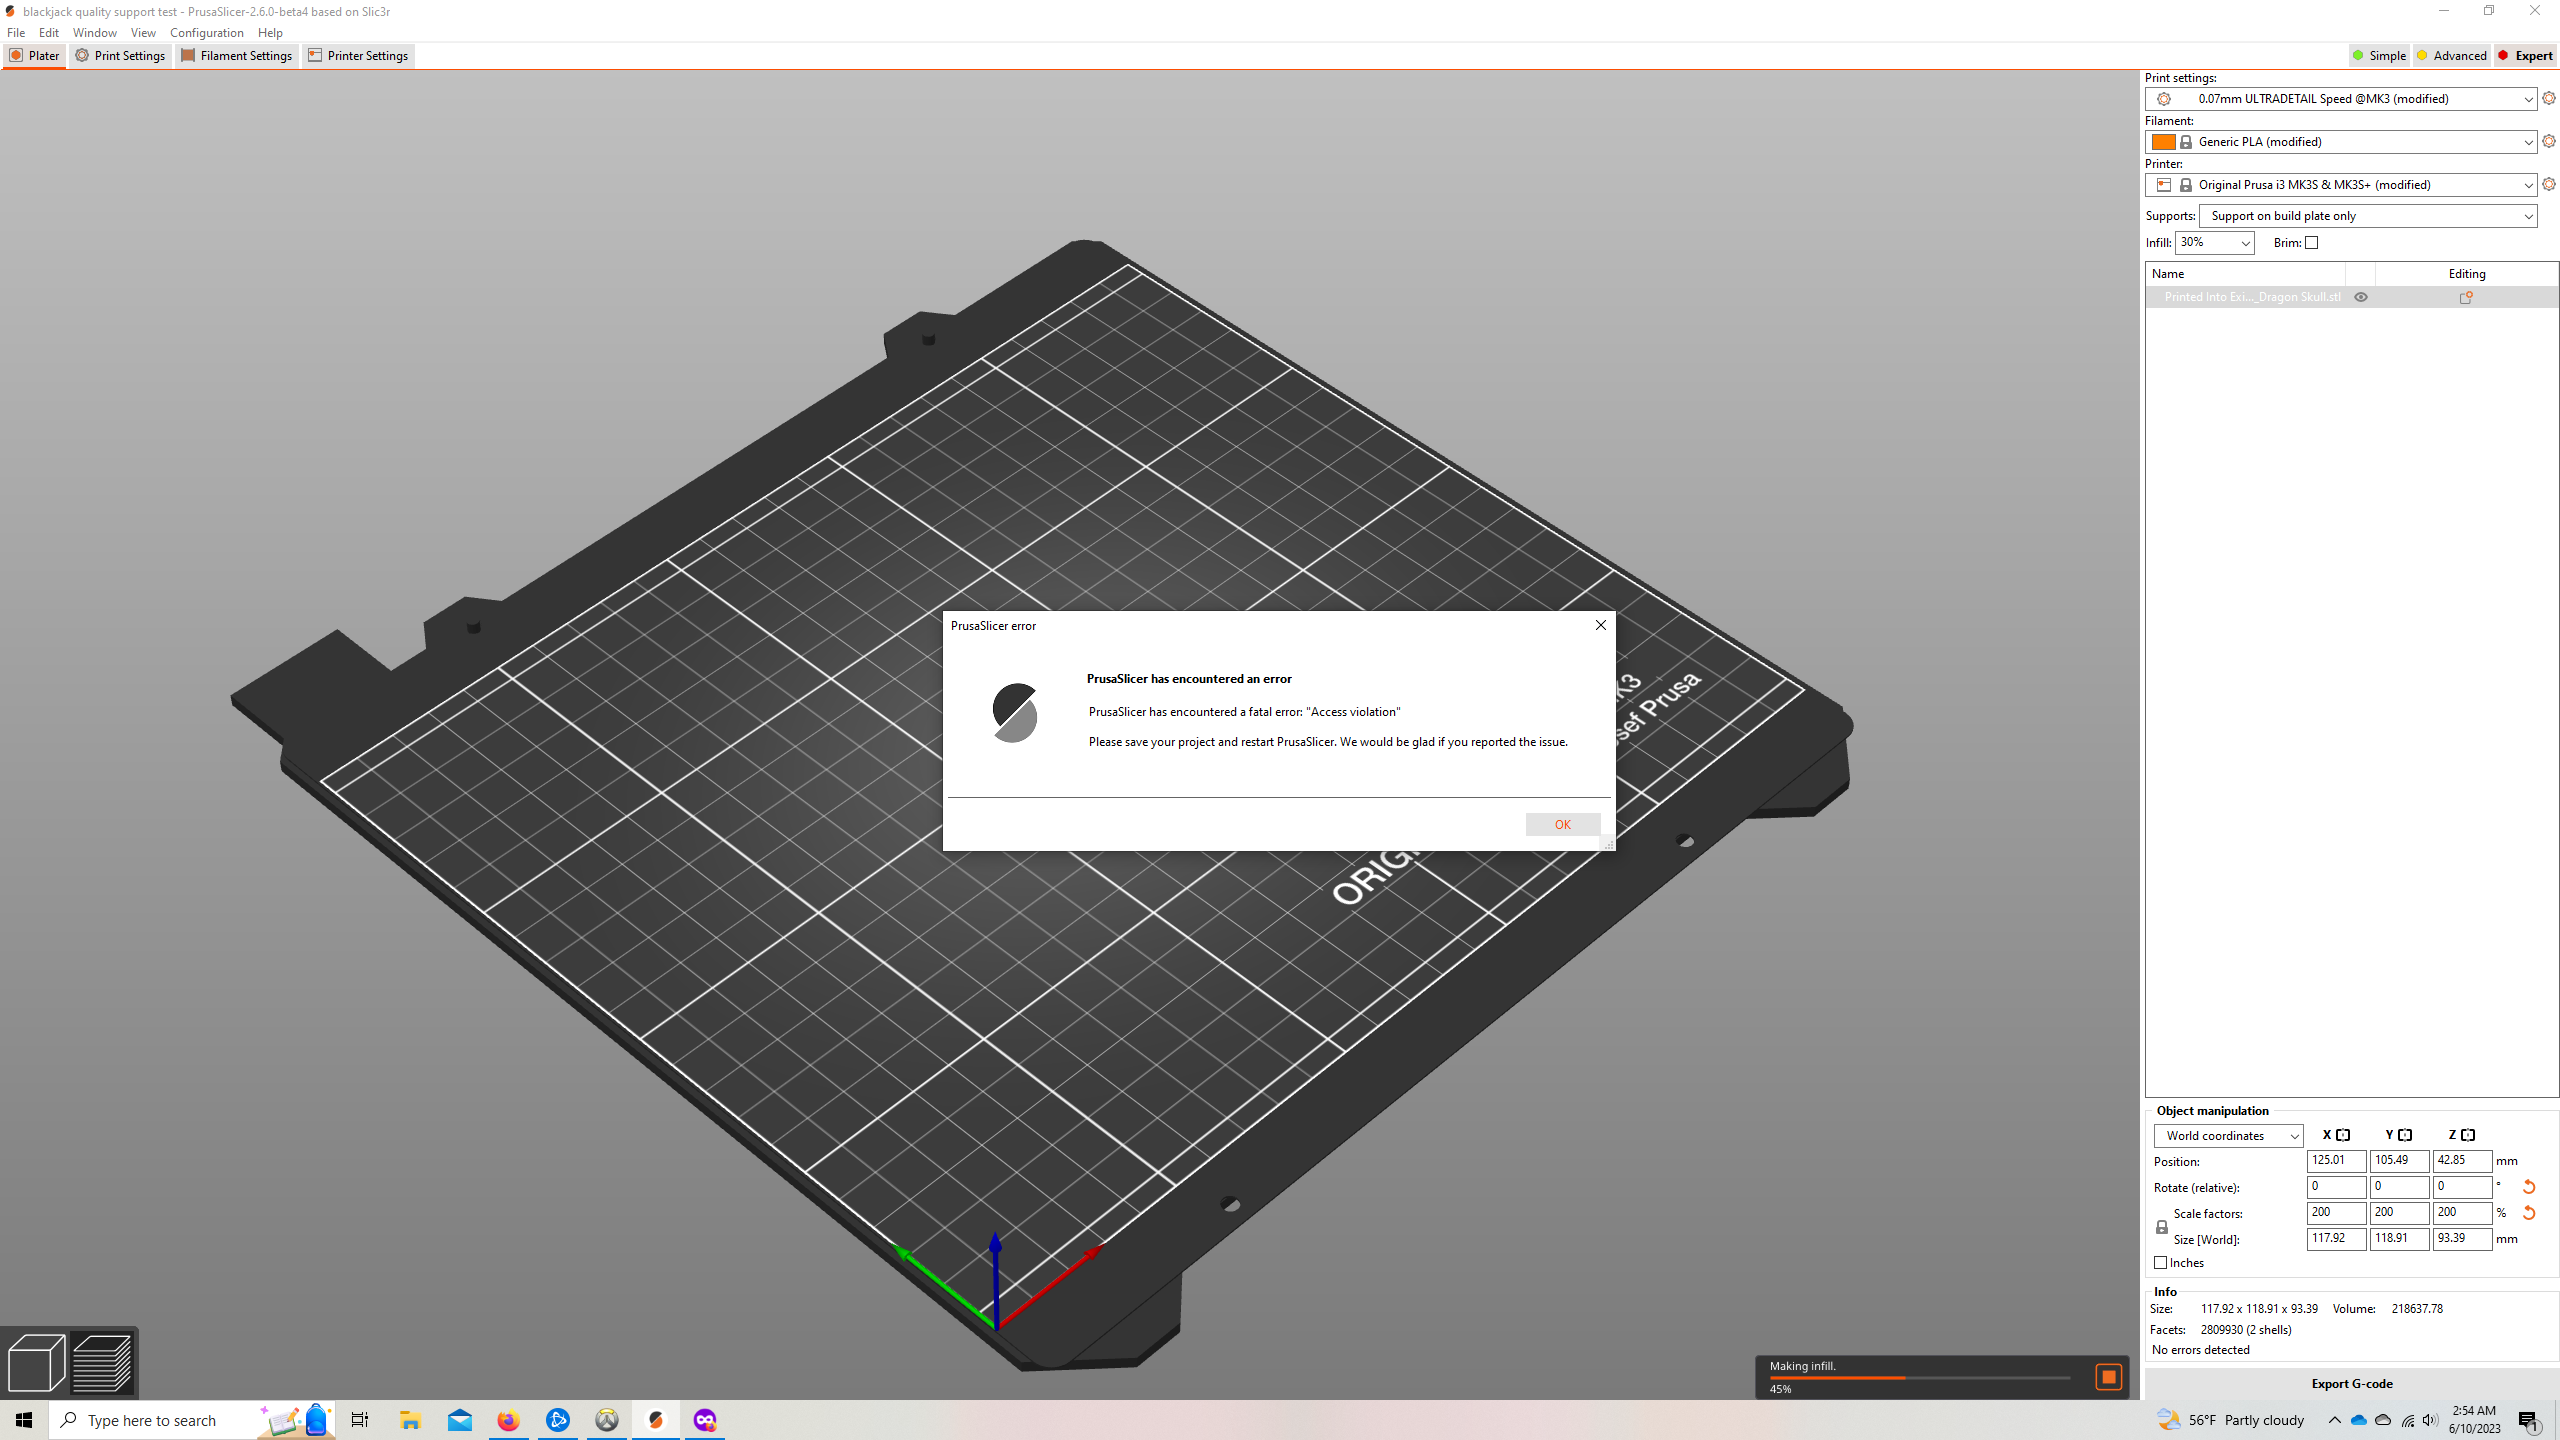
Task: Toggle the Inches checkbox
Action: pyautogui.click(x=2160, y=1263)
